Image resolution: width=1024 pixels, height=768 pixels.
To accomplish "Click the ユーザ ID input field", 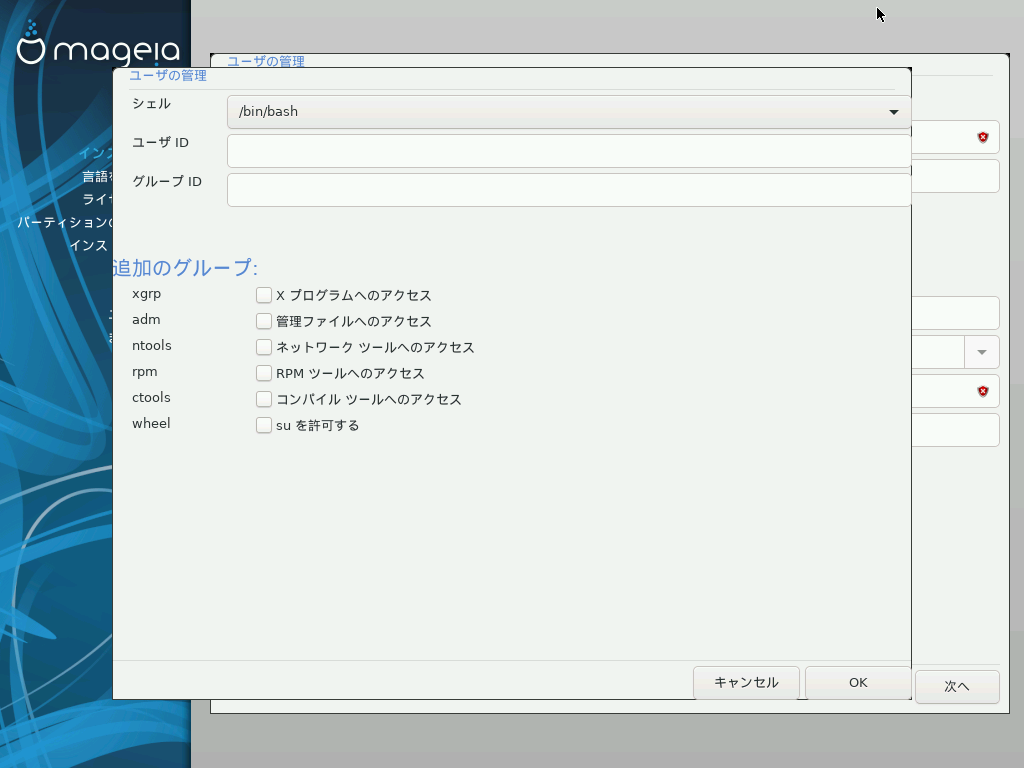I will 569,151.
